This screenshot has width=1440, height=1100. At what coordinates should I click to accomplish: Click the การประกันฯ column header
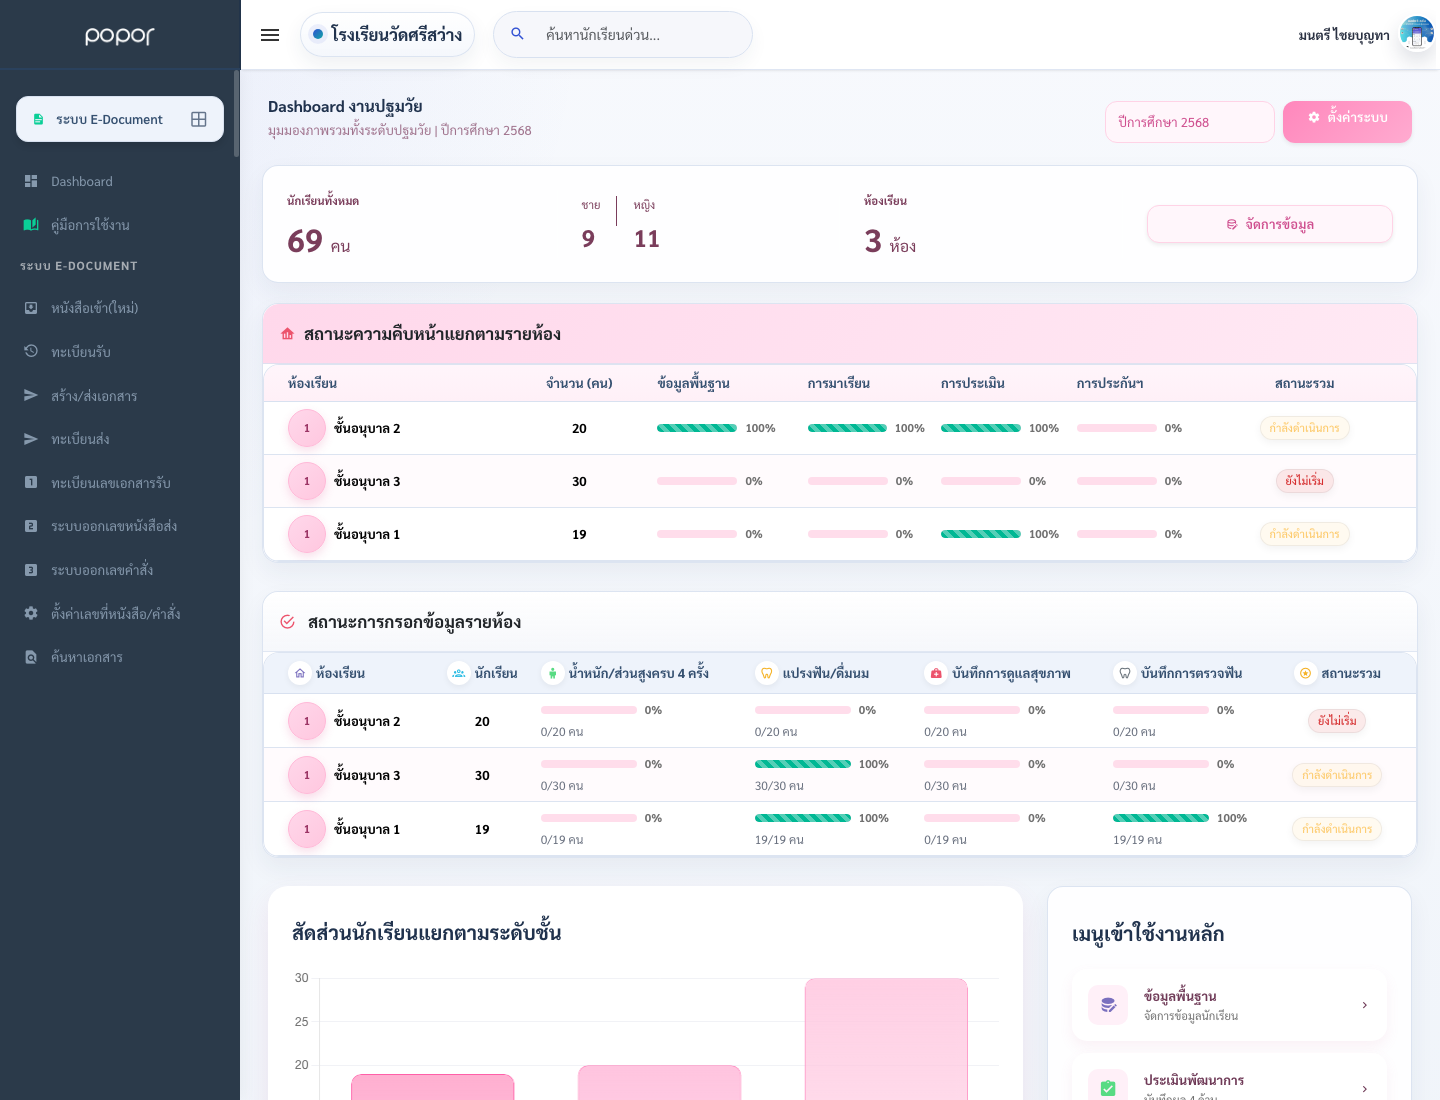[1110, 383]
